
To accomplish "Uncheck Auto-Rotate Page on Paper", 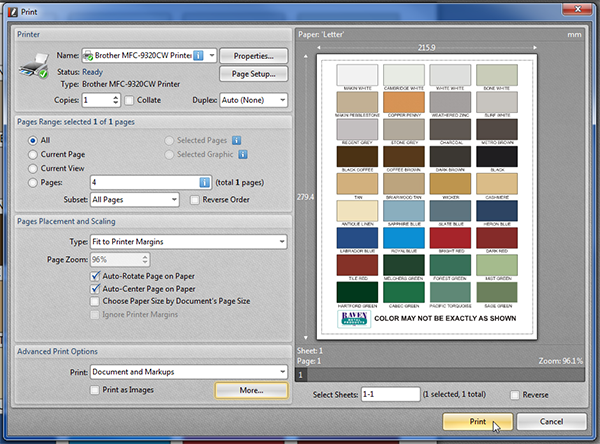I will coord(95,276).
